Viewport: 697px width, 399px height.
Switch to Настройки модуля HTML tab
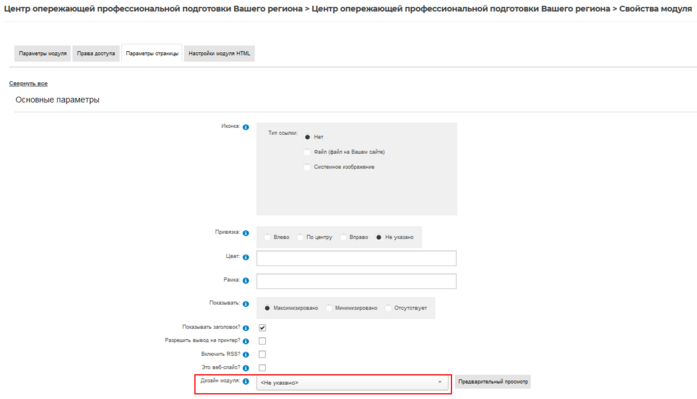(219, 53)
